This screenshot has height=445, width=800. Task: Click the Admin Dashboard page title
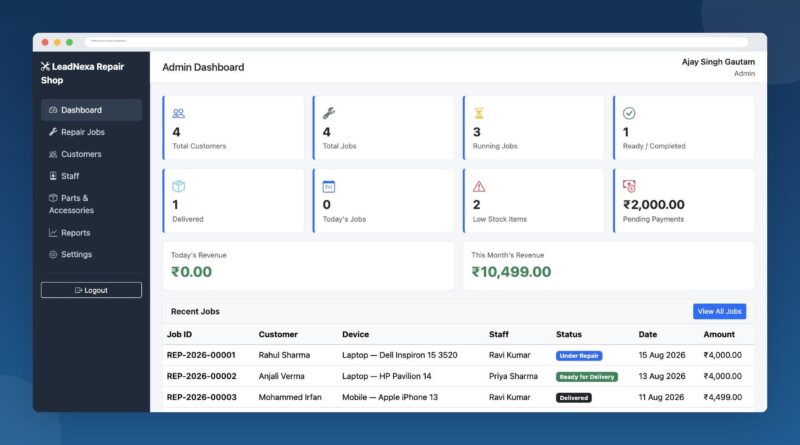point(203,67)
